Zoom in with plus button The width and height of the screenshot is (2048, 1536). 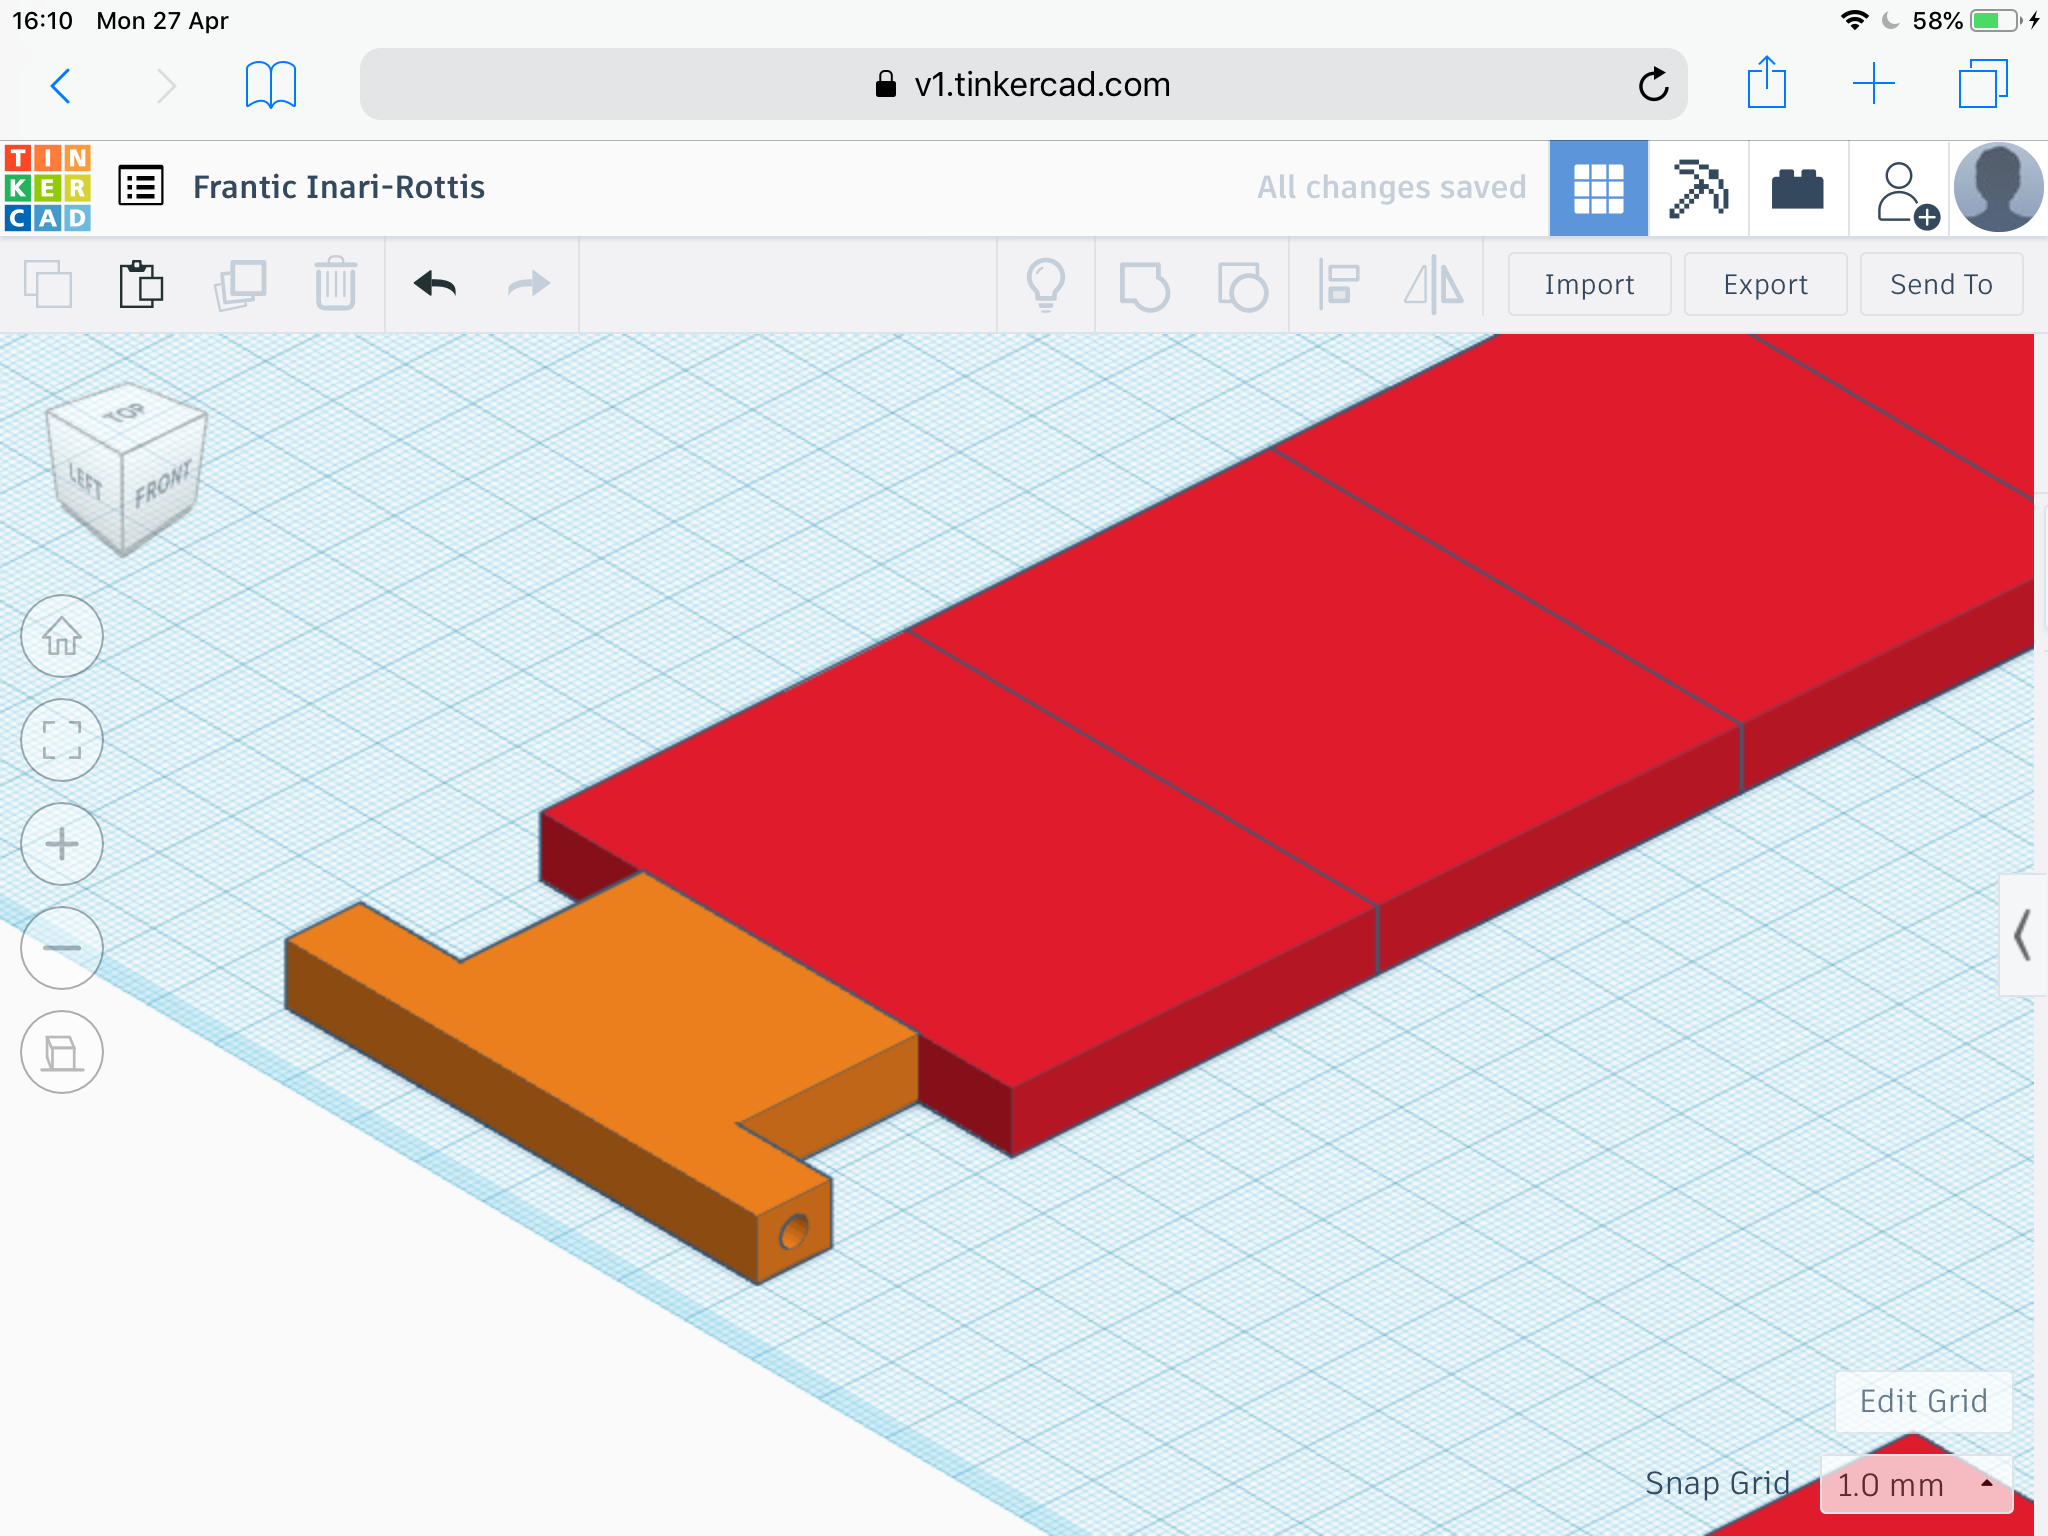coord(62,844)
